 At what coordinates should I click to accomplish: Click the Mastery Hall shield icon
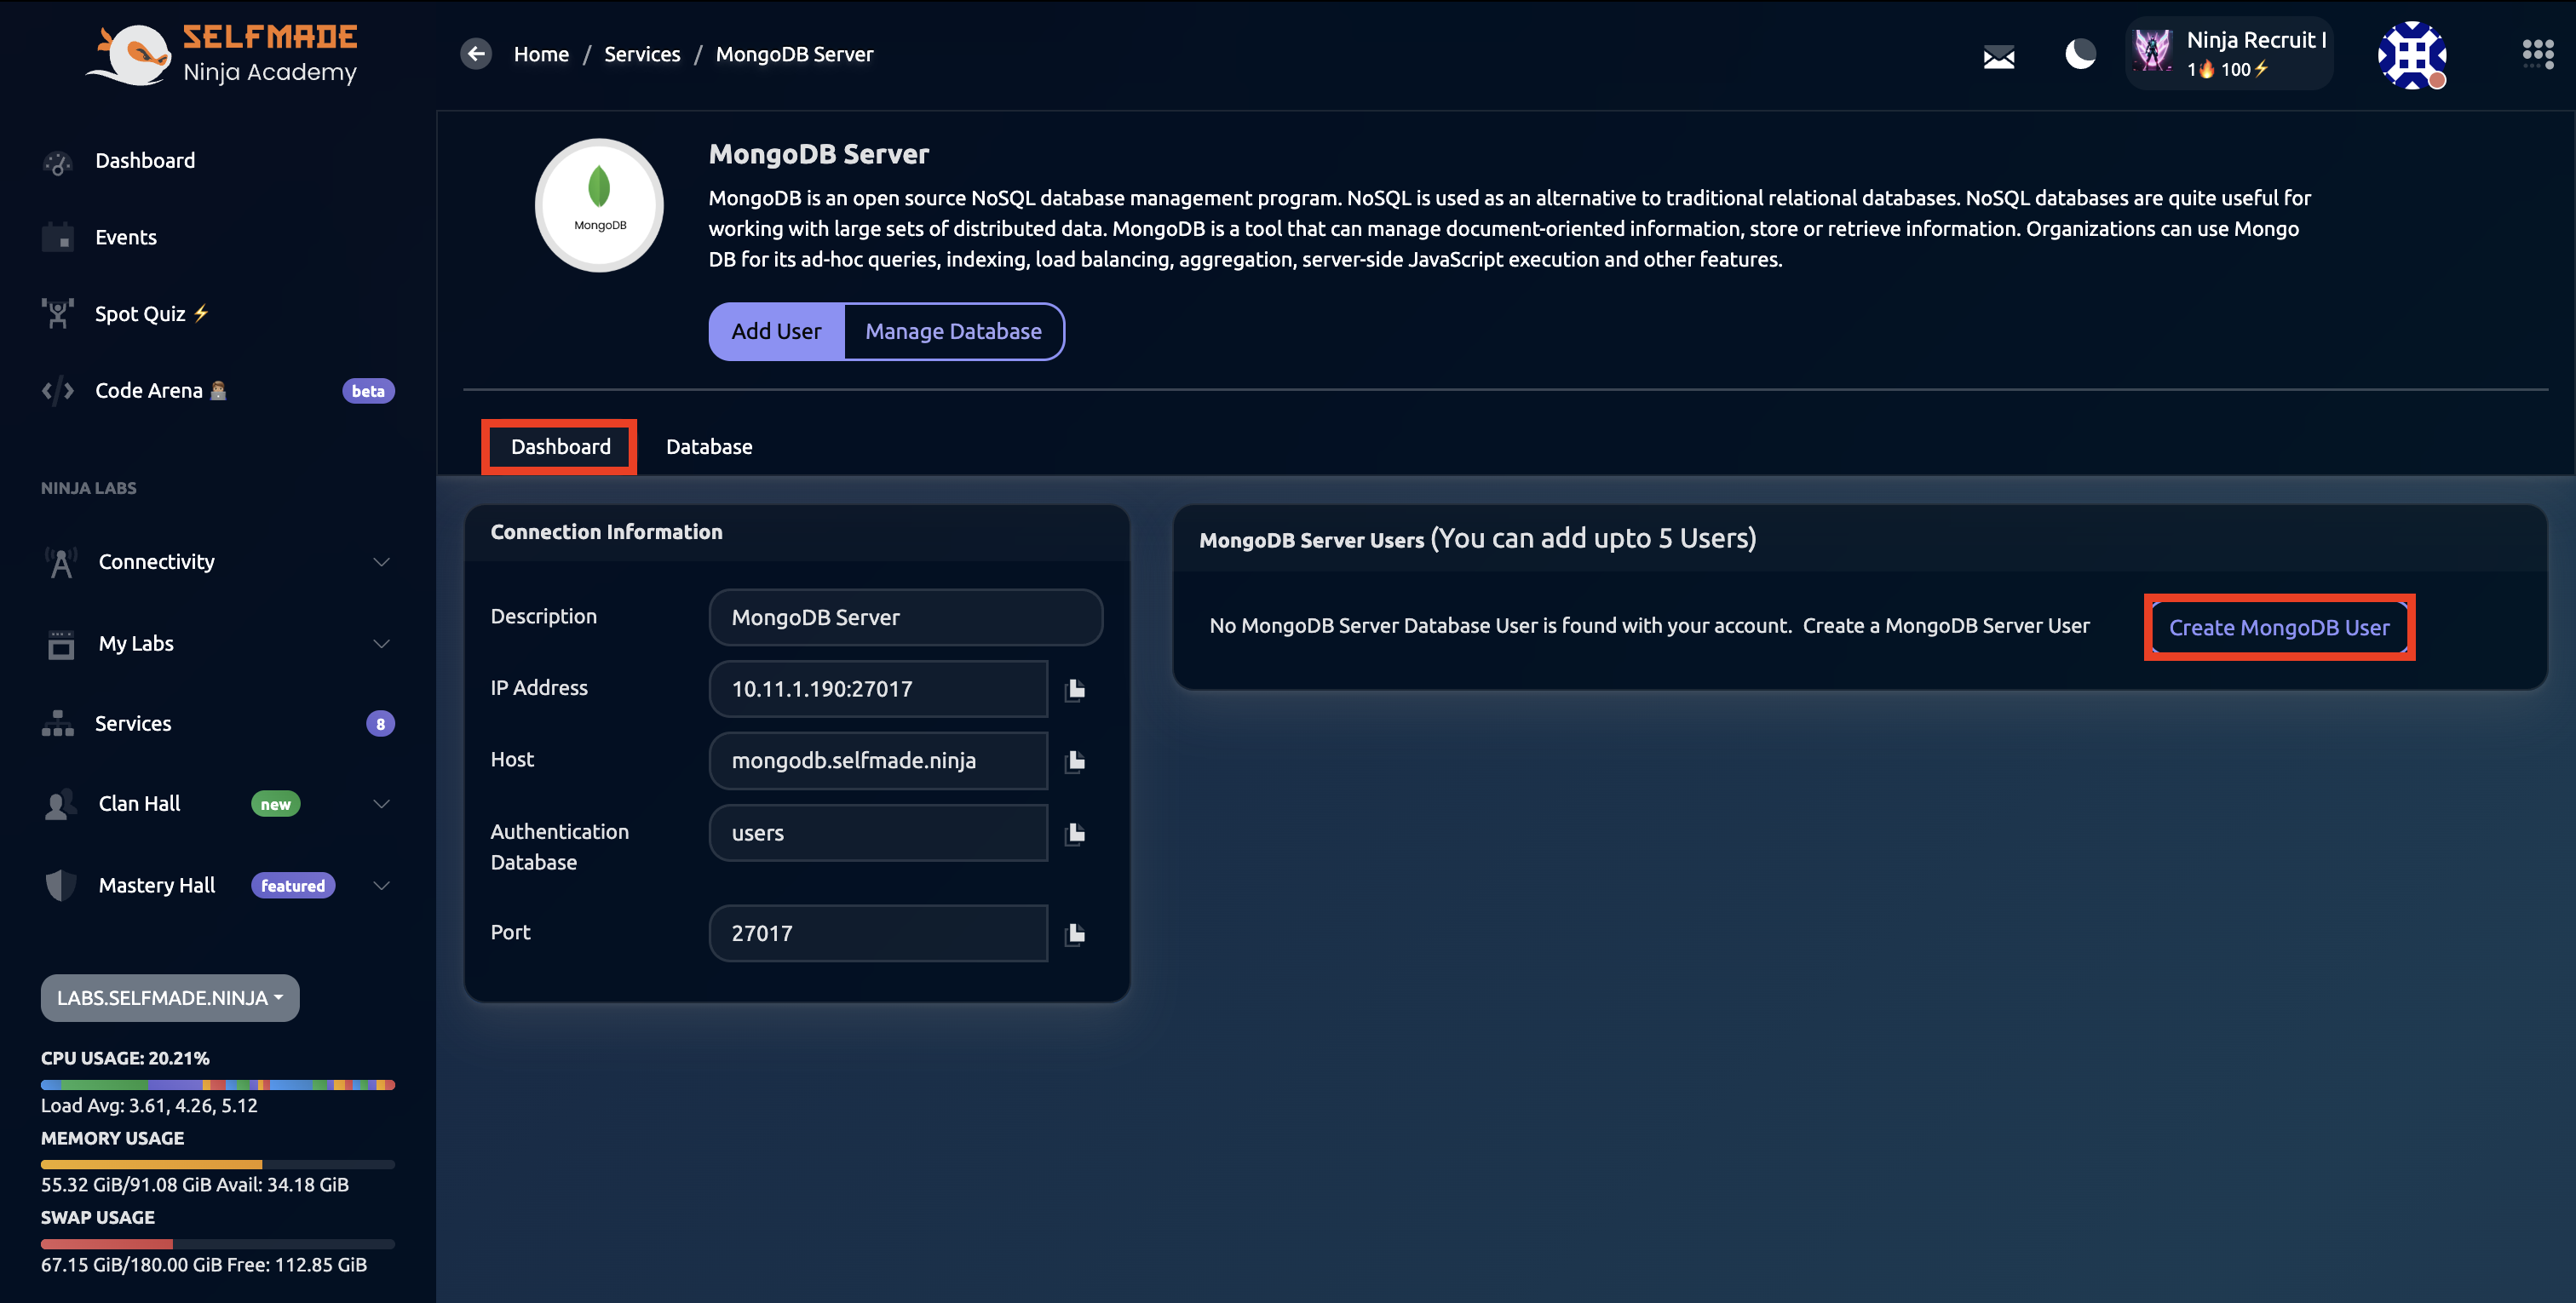coord(61,886)
